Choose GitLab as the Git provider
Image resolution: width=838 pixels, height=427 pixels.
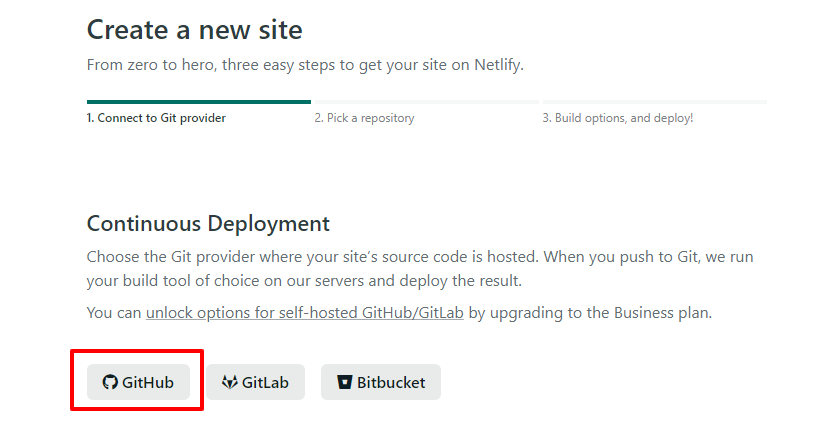click(255, 382)
